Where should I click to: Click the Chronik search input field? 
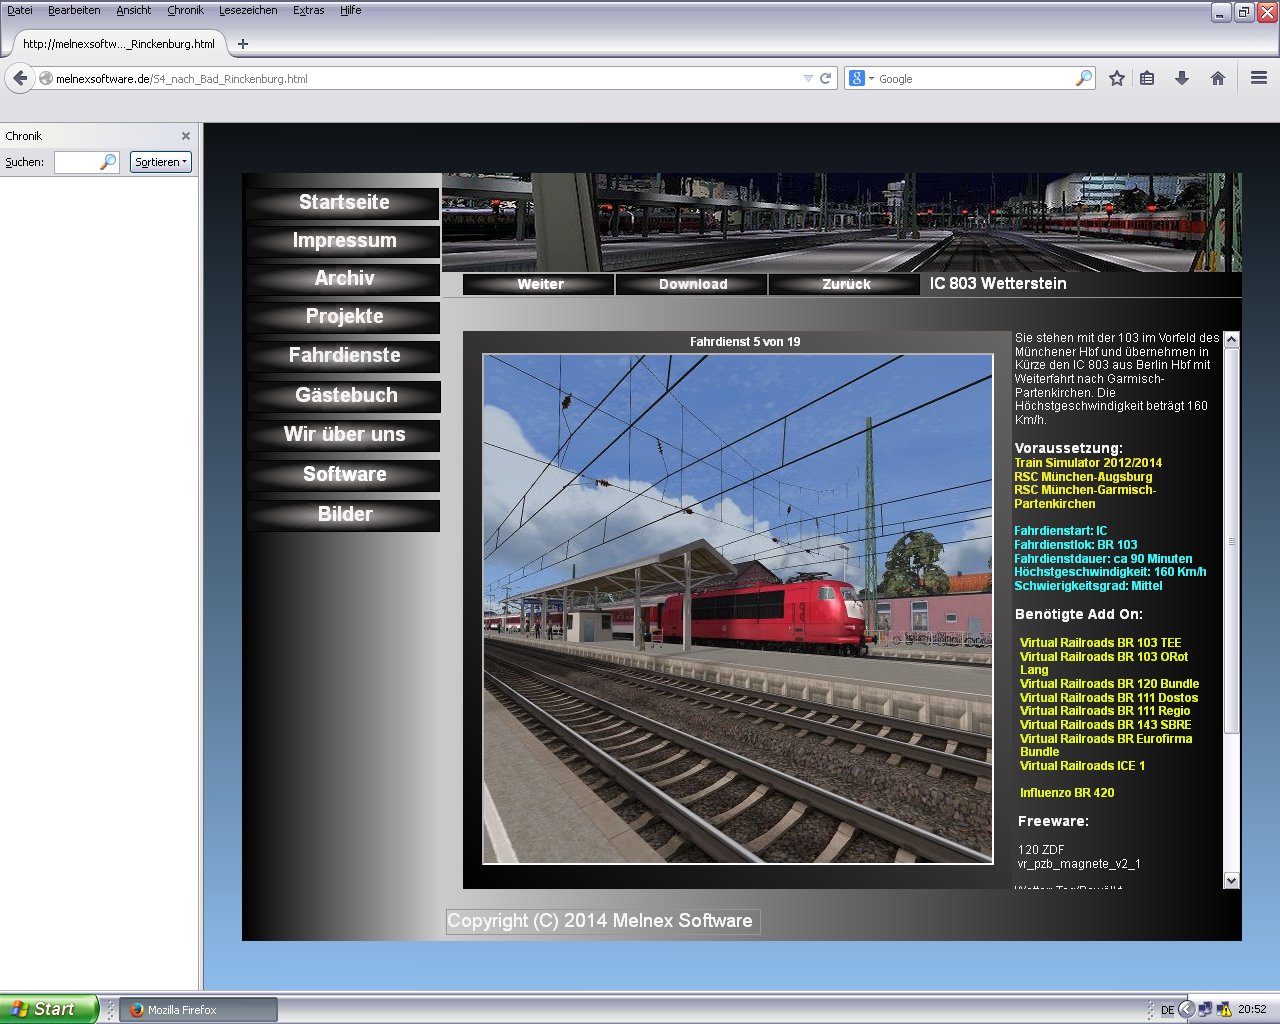click(78, 162)
